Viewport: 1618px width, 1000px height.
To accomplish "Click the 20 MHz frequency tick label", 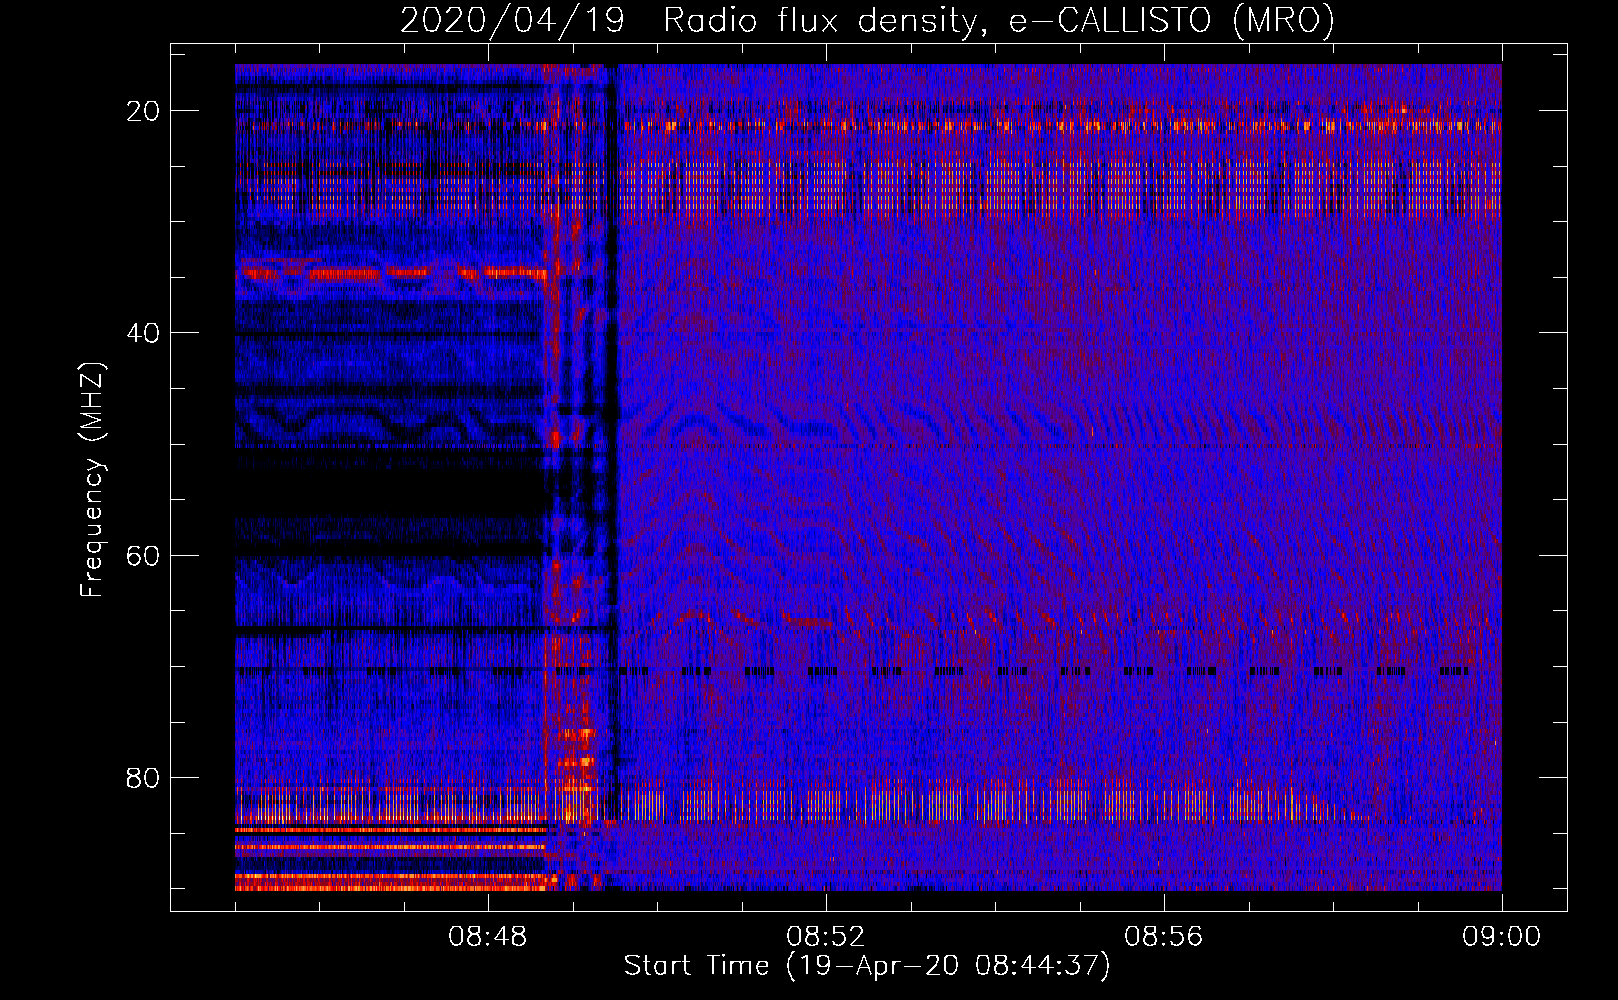I will pos(143,111).
